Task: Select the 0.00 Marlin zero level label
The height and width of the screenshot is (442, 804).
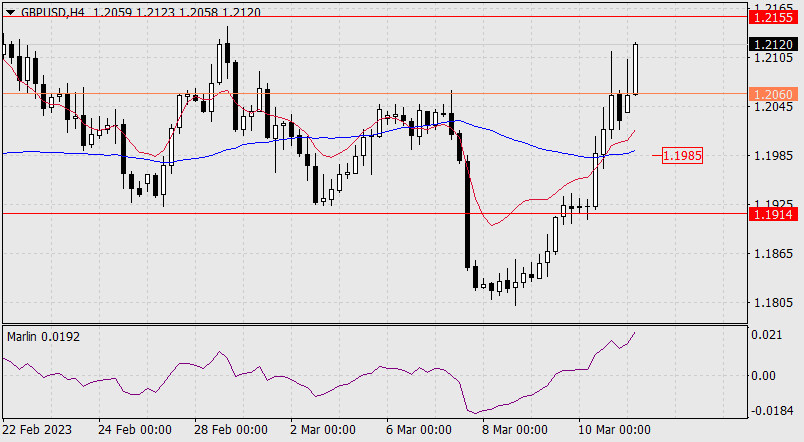Action: (765, 376)
